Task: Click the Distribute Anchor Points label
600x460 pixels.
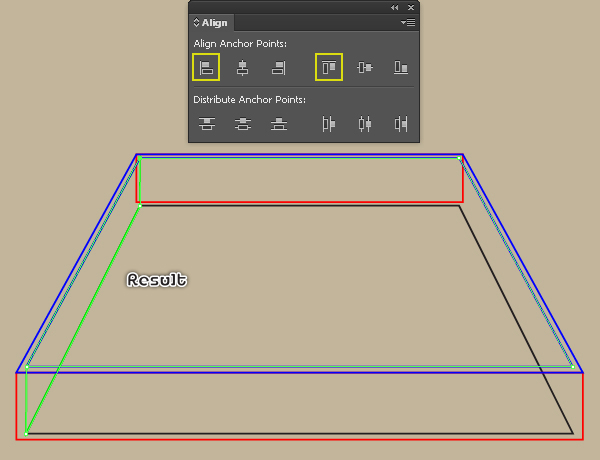Action: [x=249, y=100]
